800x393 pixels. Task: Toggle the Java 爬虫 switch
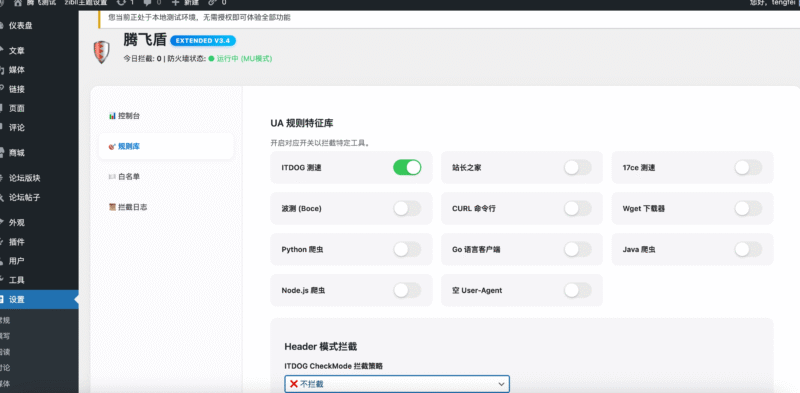tap(748, 249)
